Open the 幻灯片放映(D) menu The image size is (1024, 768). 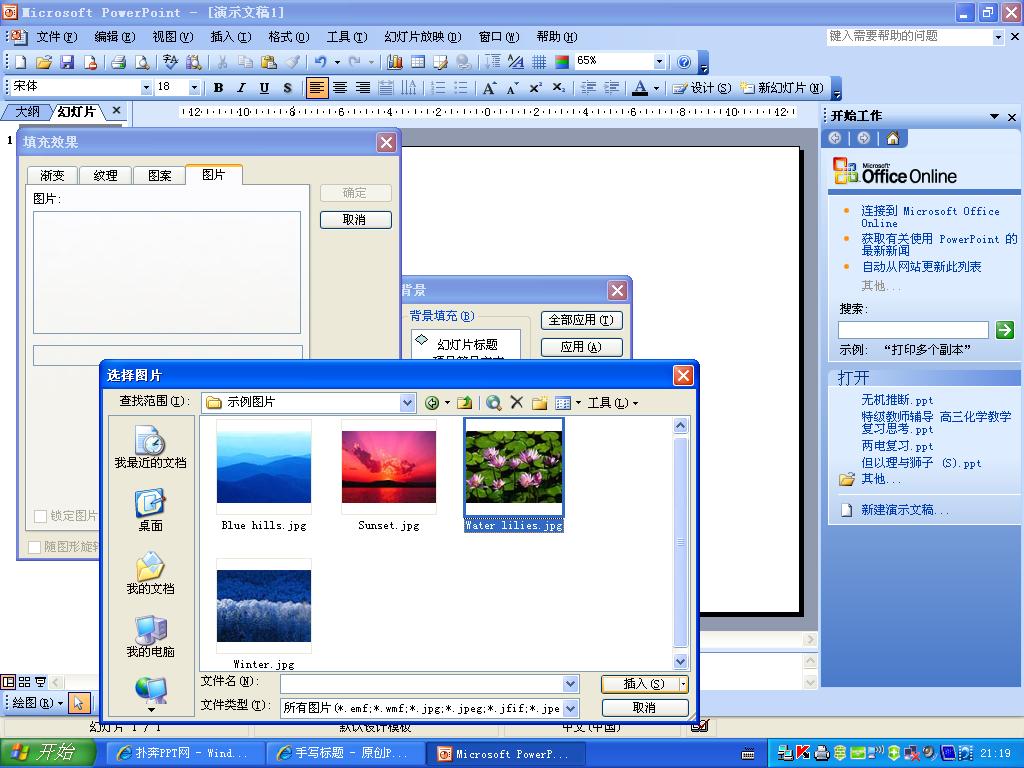(x=423, y=37)
